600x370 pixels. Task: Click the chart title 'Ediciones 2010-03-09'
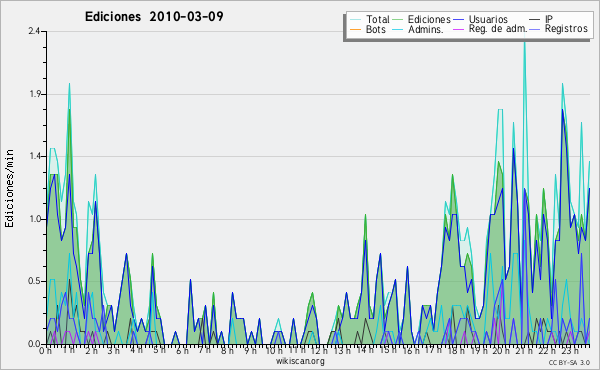[x=154, y=16]
